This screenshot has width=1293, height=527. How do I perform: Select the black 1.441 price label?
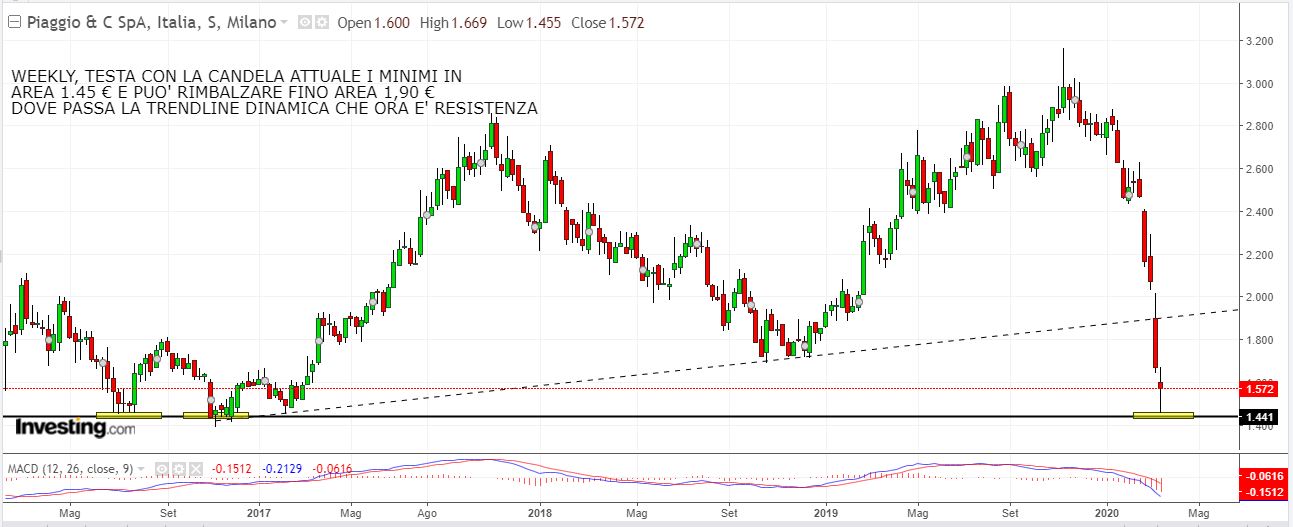pos(1257,416)
